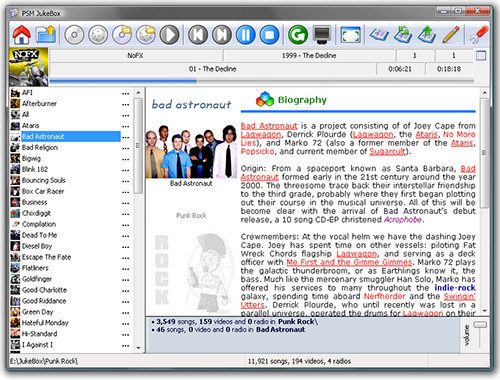
Task: Open the Popsicko link
Action: 258,152
